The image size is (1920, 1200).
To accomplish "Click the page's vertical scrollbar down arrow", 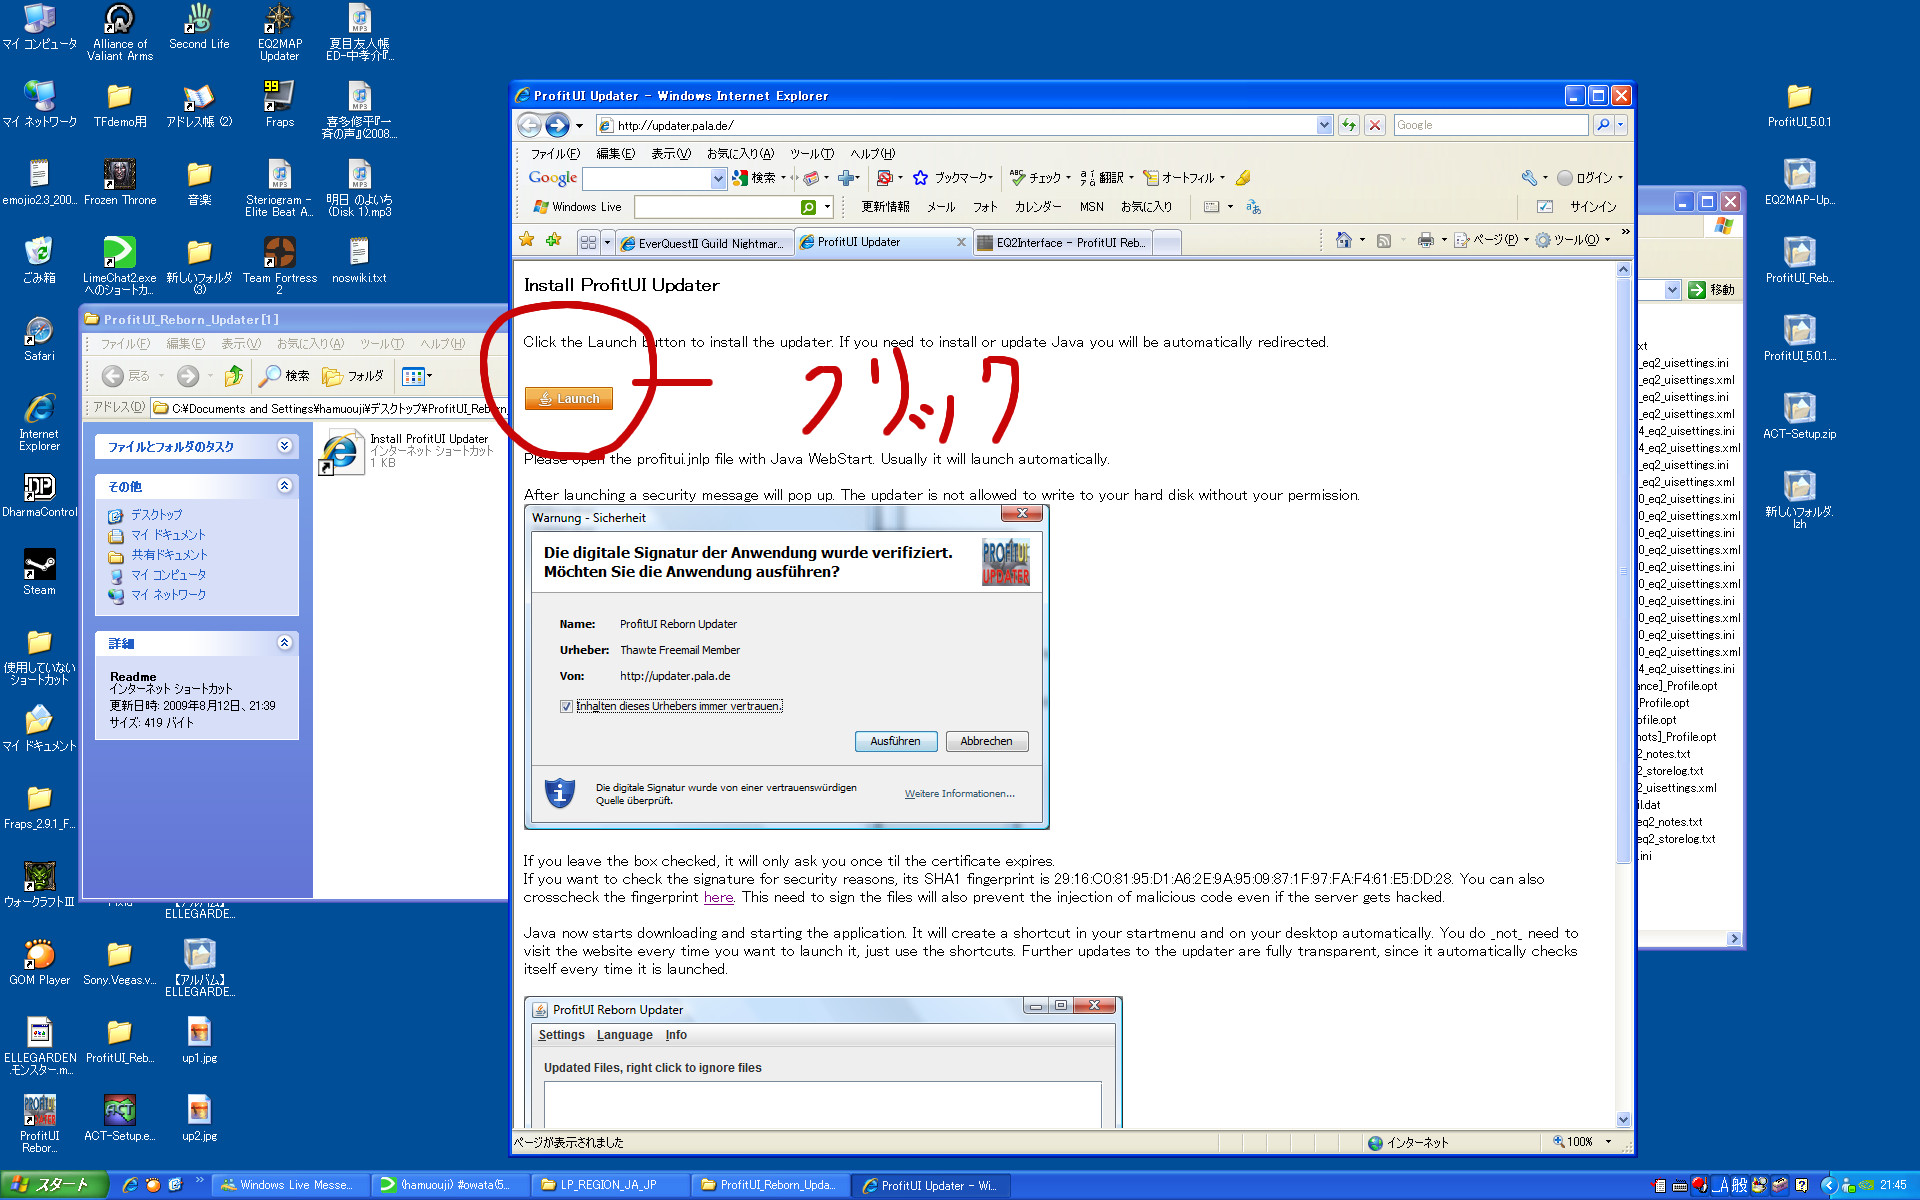I will tap(1623, 1120).
